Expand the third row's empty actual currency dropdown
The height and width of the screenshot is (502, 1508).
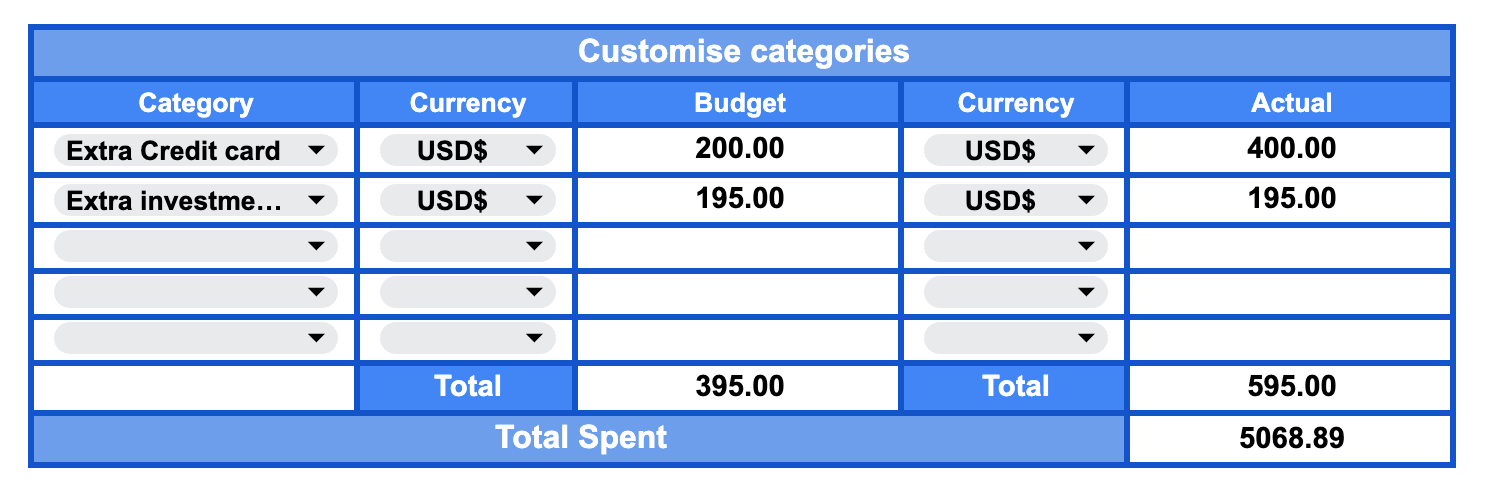click(x=1015, y=245)
